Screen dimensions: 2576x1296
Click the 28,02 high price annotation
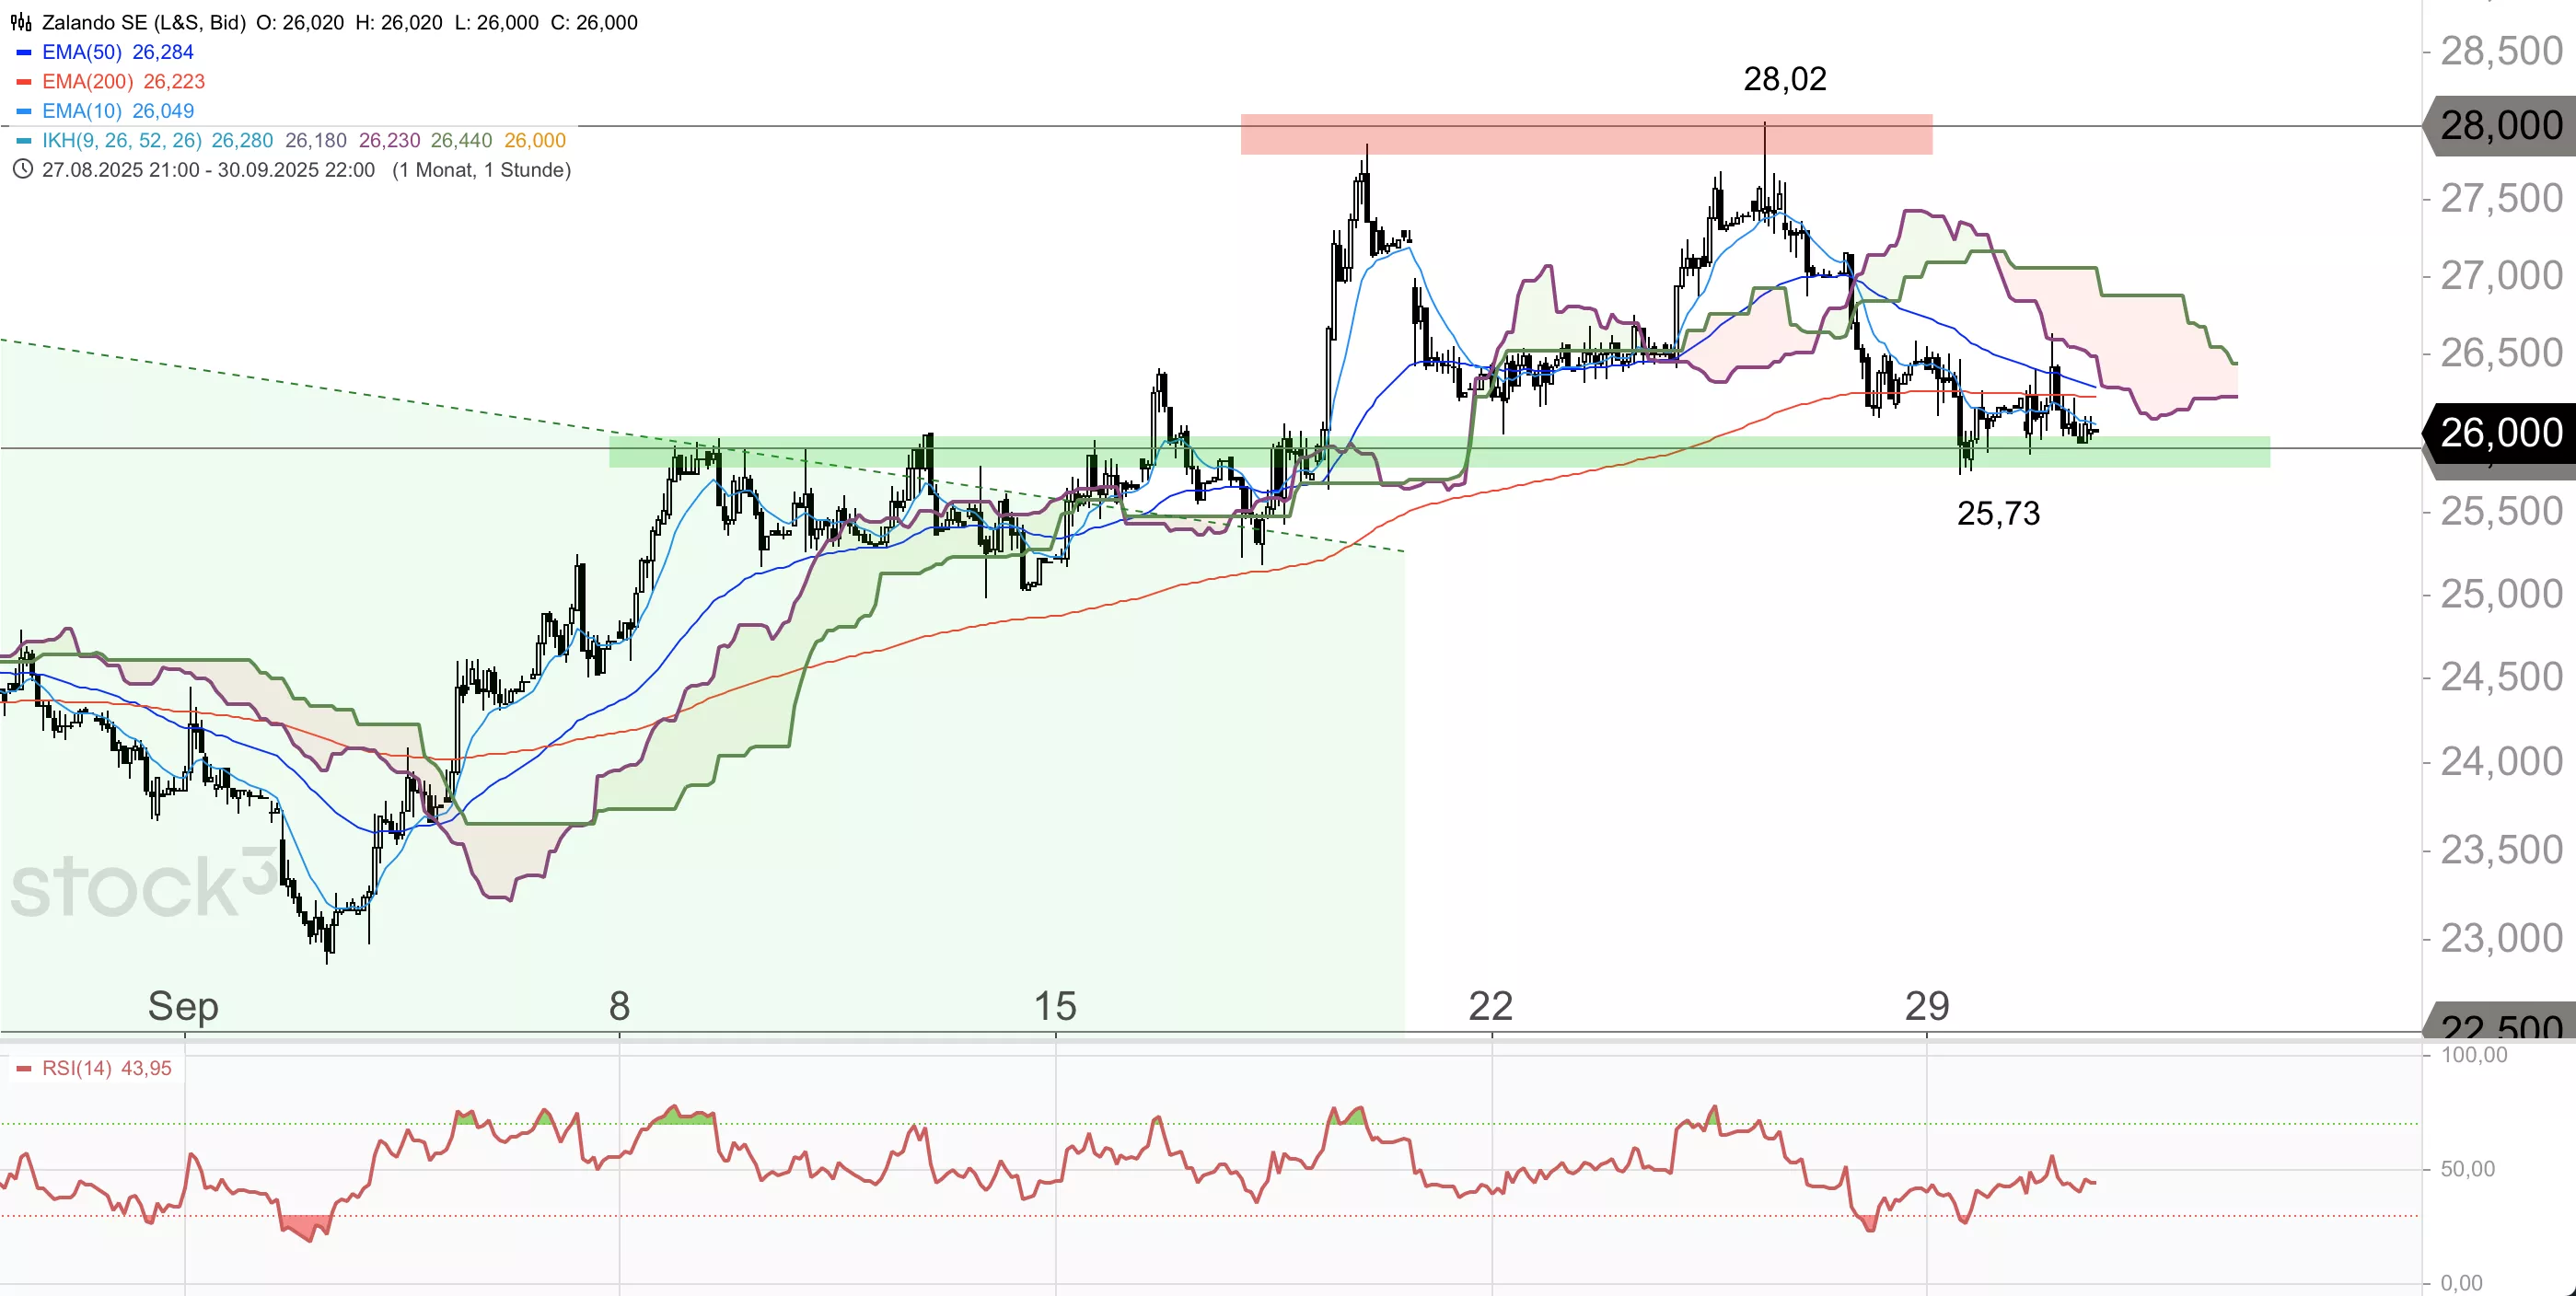point(1784,79)
